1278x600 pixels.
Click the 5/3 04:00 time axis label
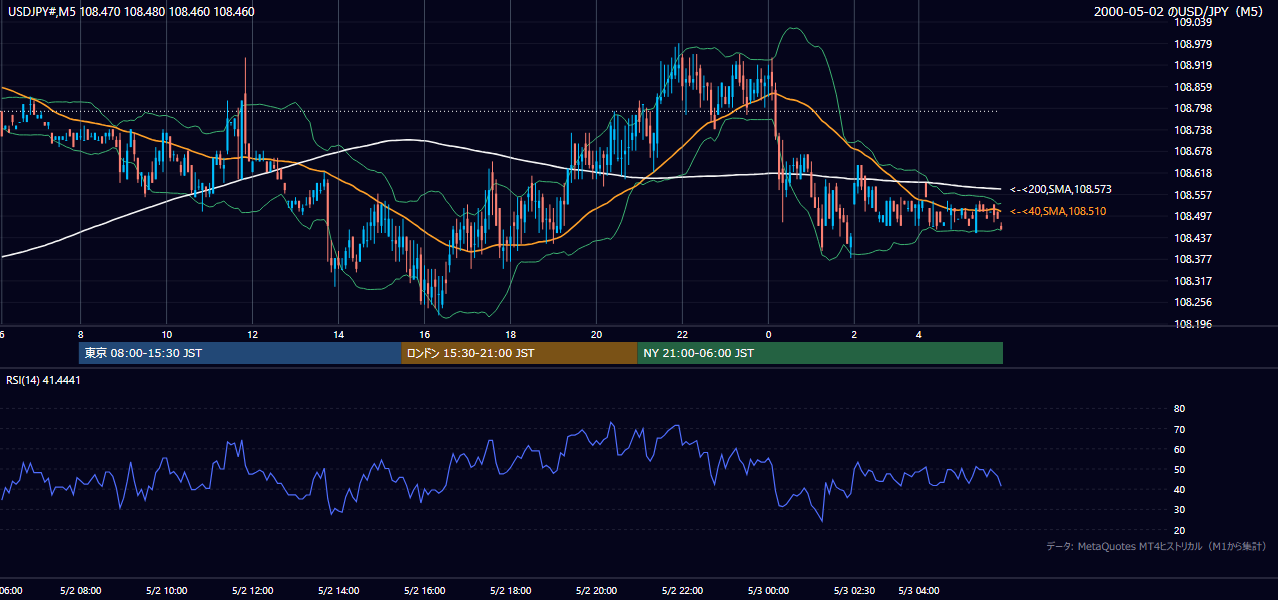(919, 591)
